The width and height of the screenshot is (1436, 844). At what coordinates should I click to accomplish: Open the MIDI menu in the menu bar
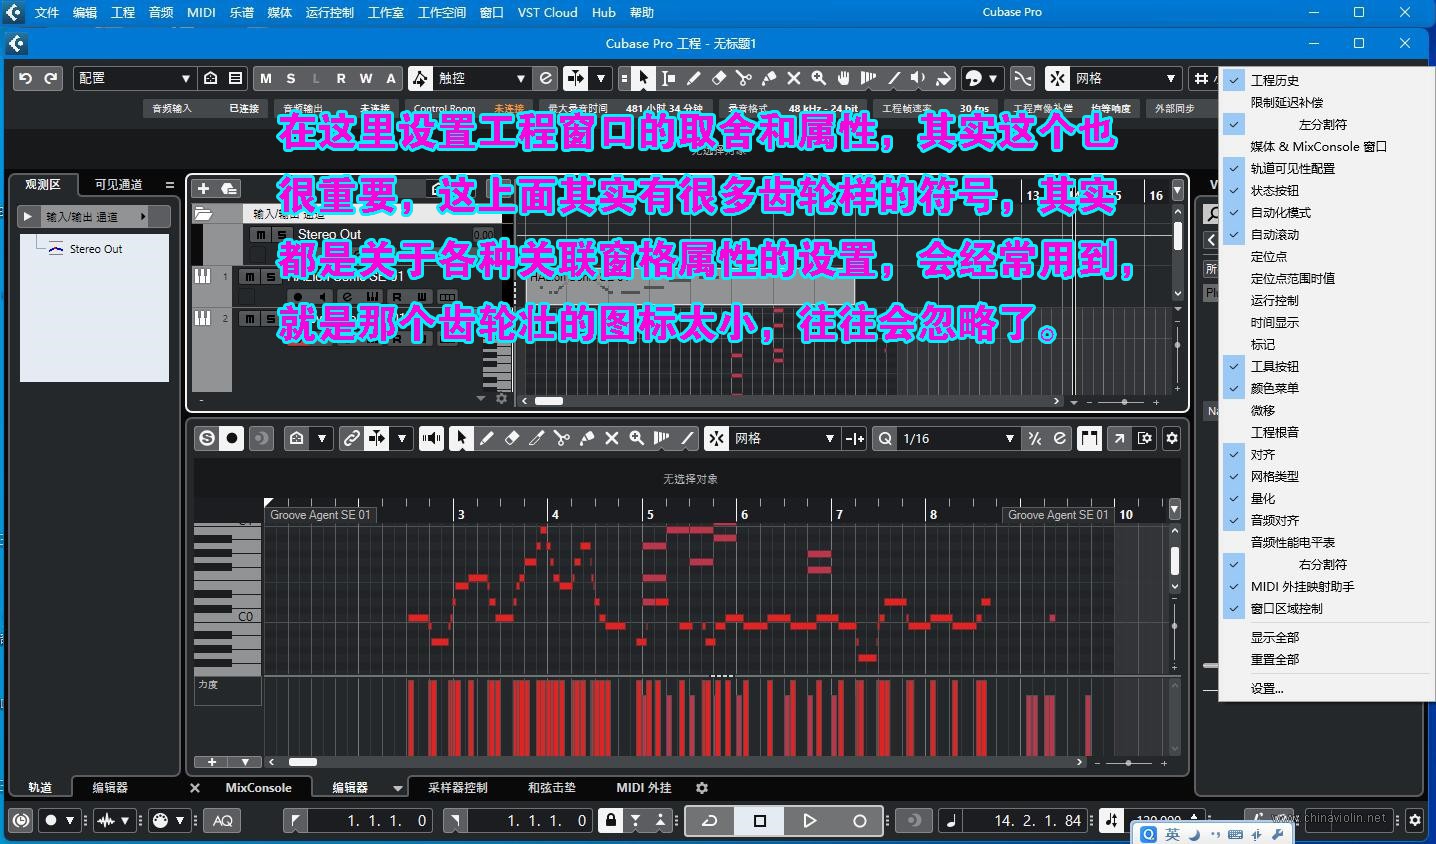coord(201,12)
